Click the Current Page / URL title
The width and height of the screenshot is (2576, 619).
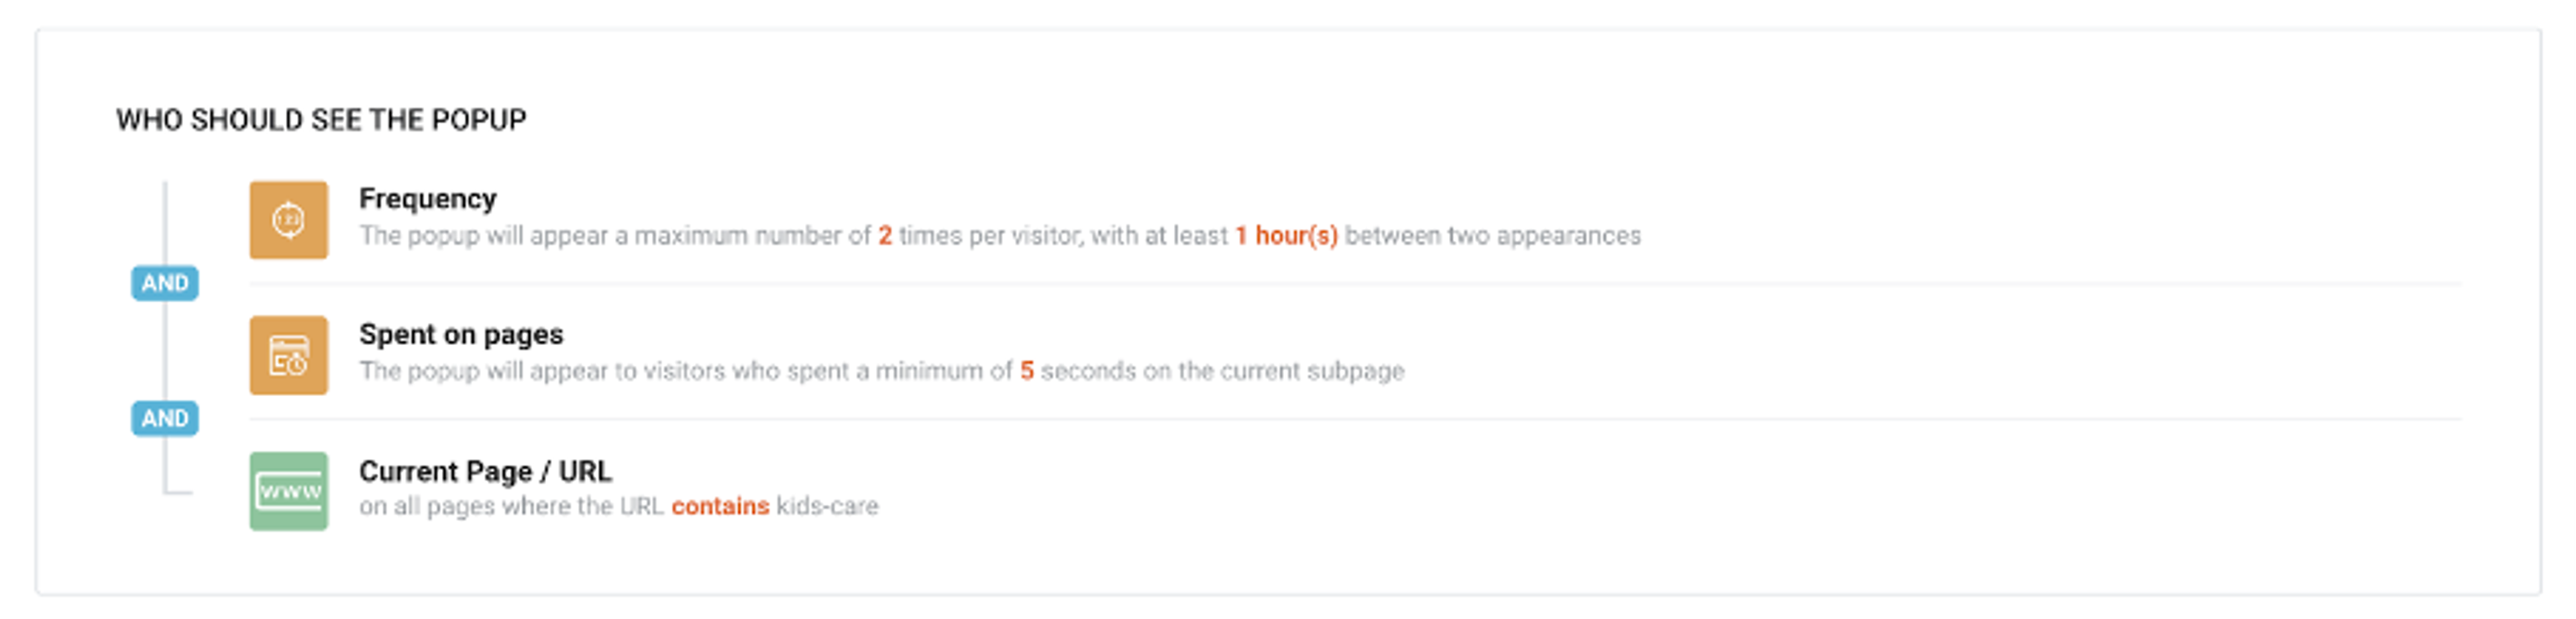(x=487, y=471)
